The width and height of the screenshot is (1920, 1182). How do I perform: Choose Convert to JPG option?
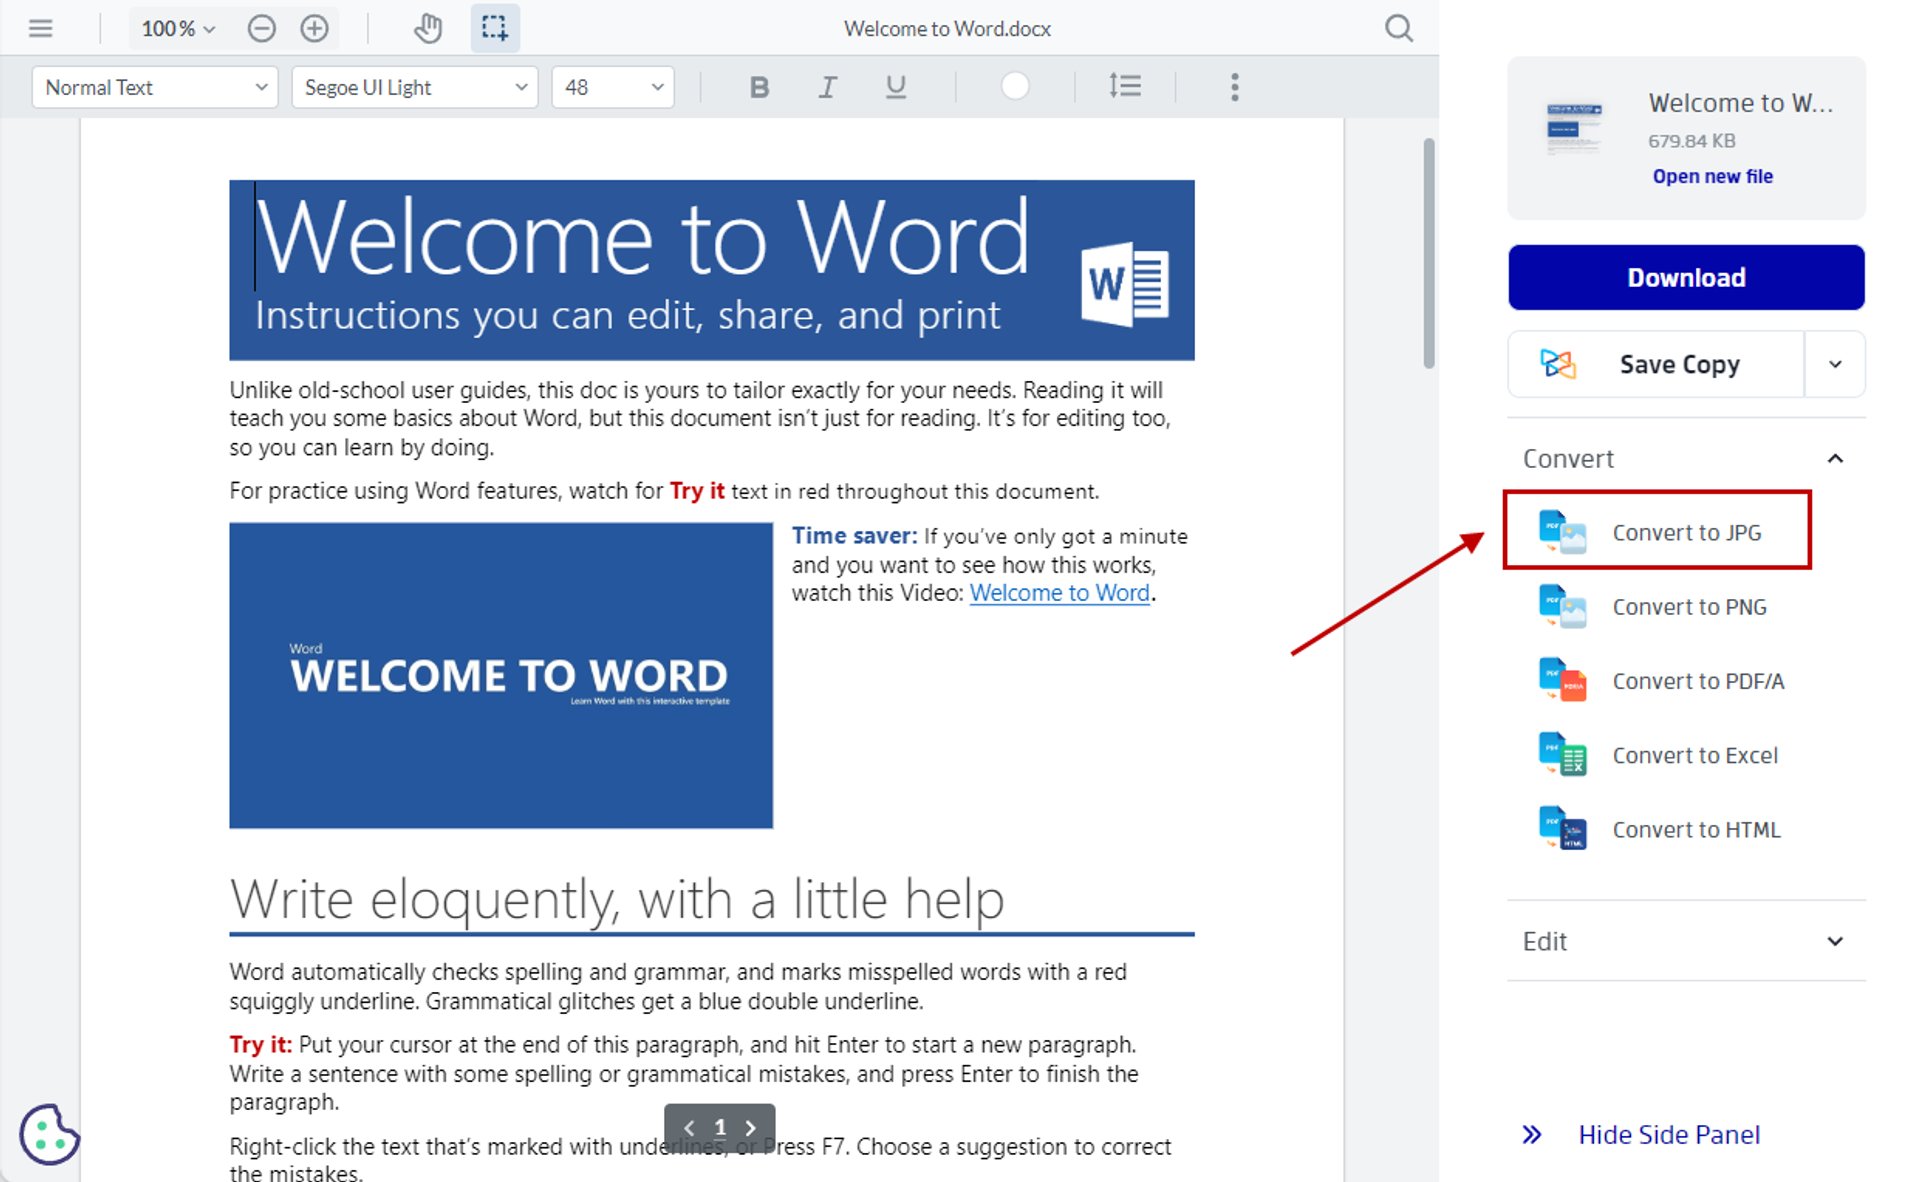click(x=1686, y=532)
